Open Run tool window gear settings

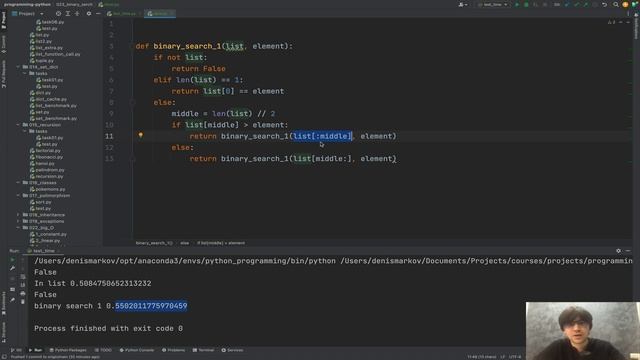tap(618, 251)
